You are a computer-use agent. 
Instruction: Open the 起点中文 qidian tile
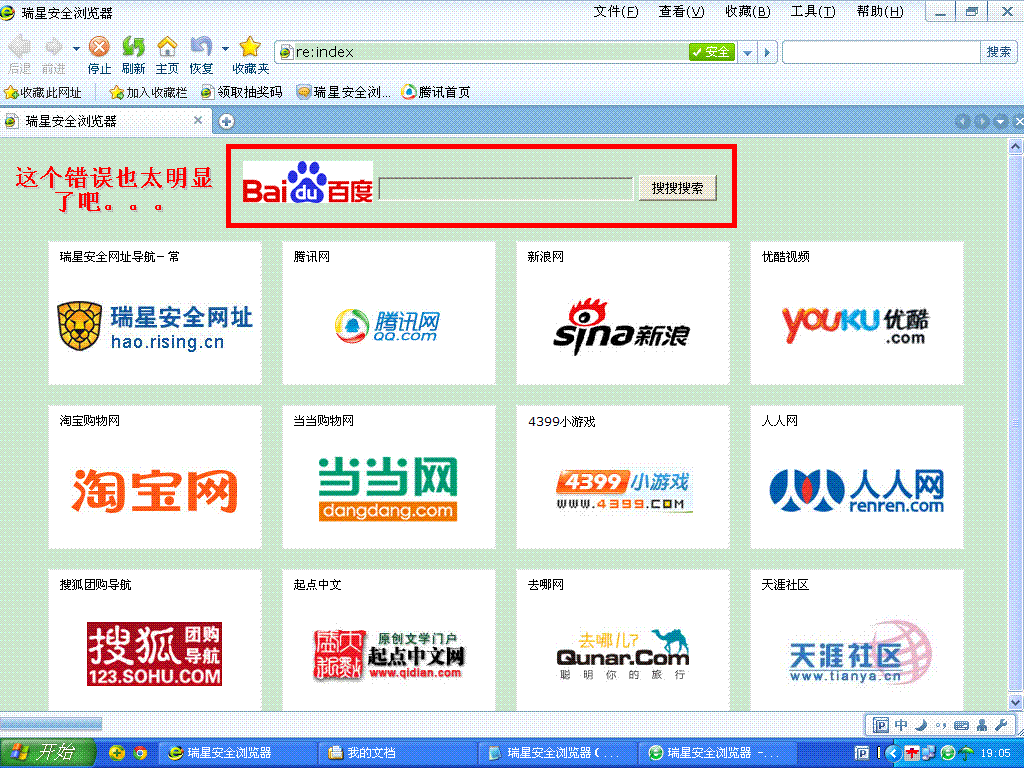pos(389,640)
